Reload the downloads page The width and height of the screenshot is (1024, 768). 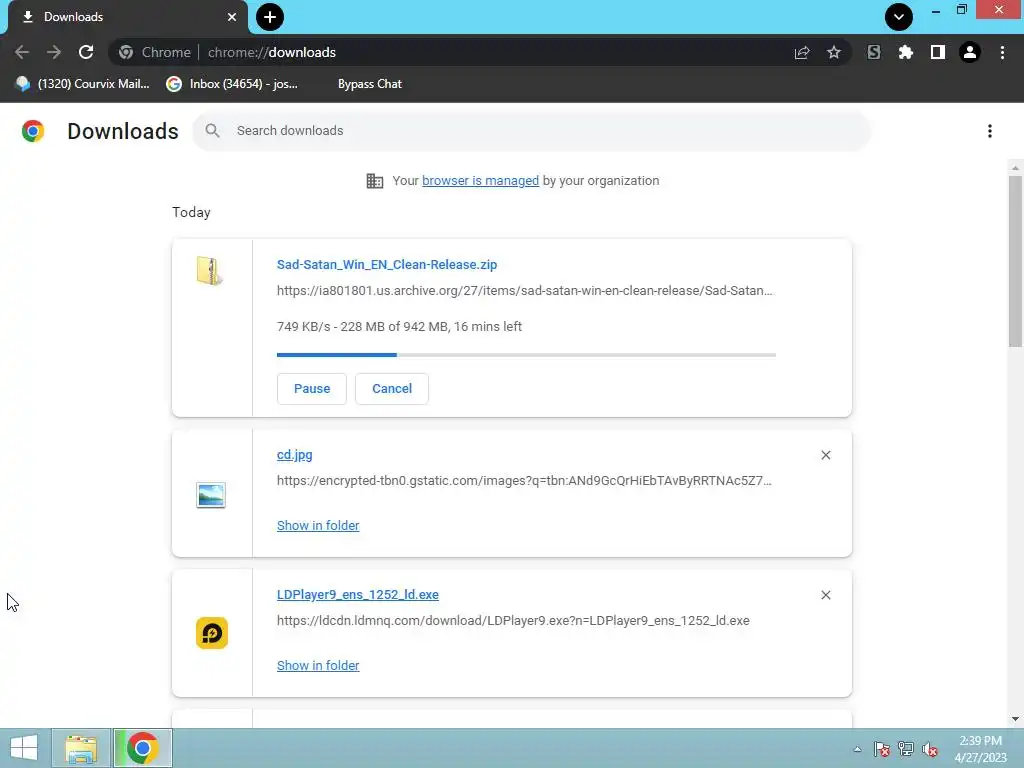pos(86,52)
